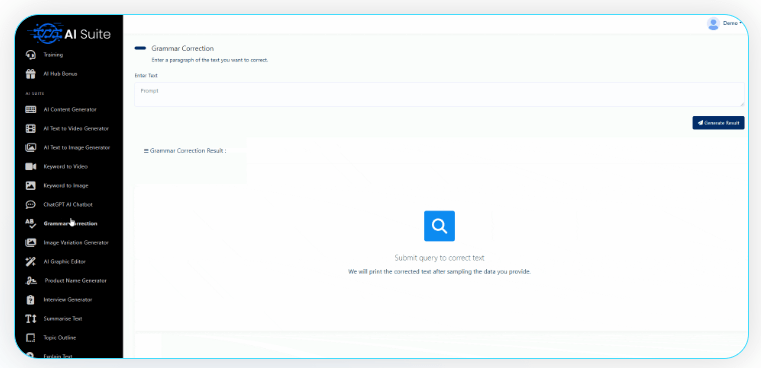Click the AI Content Generator keyboard icon
Image resolution: width=761 pixels, height=368 pixels.
pos(31,110)
